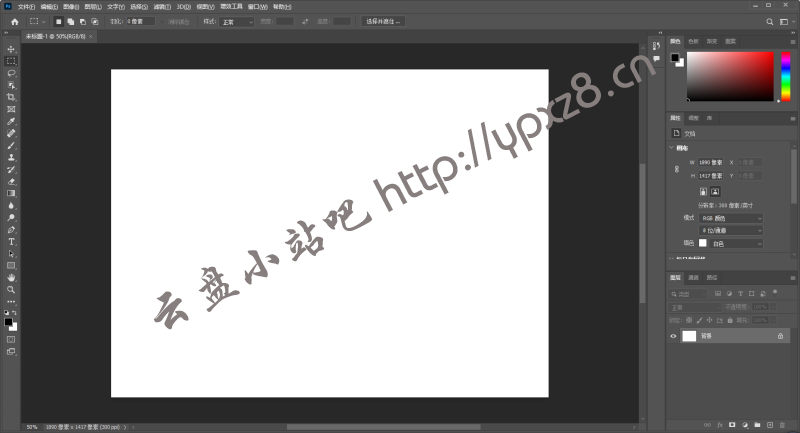800x433 pixels.
Task: Set canvas to portrait orientation
Action: (703, 192)
